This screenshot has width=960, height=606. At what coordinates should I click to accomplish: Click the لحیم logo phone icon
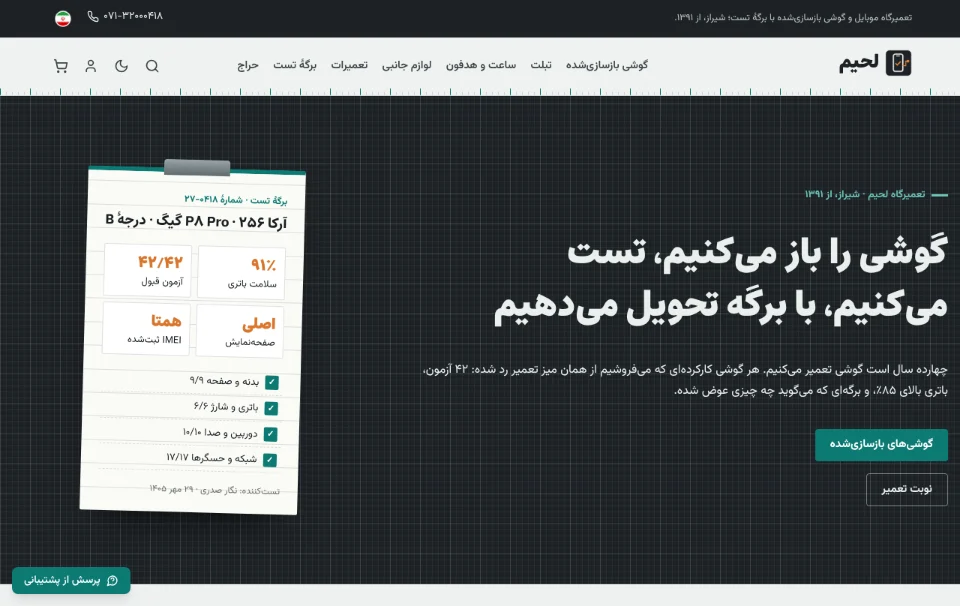click(898, 63)
